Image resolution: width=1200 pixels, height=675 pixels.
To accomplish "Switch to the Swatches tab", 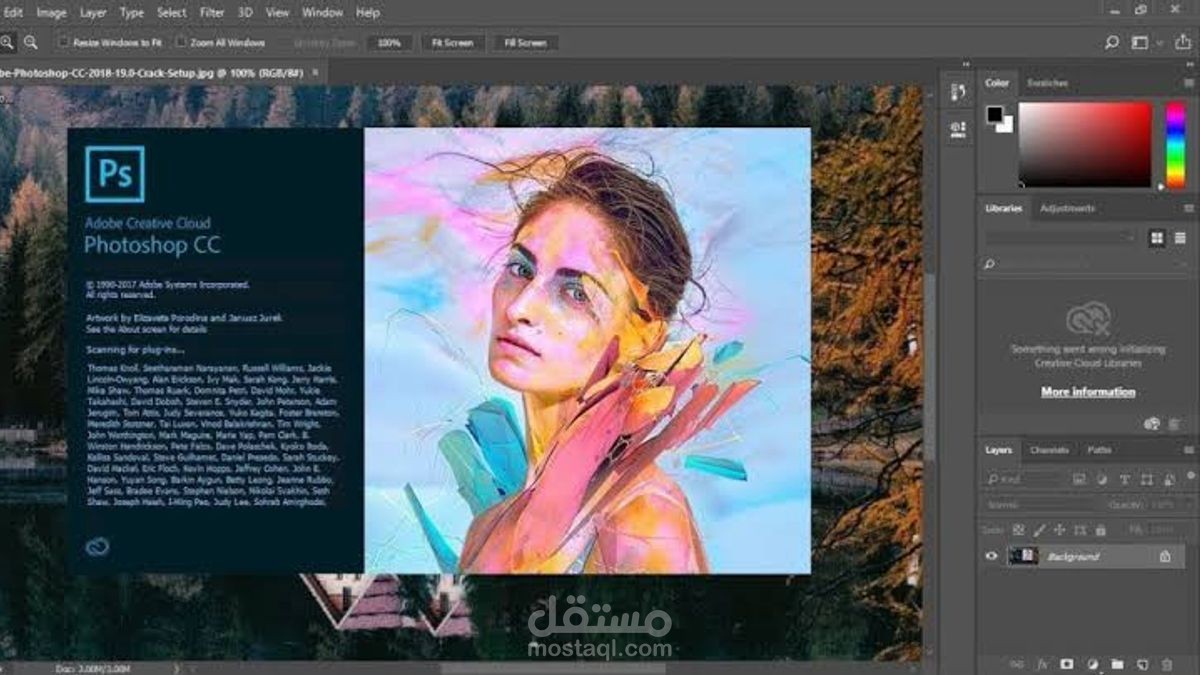I will tap(1047, 83).
